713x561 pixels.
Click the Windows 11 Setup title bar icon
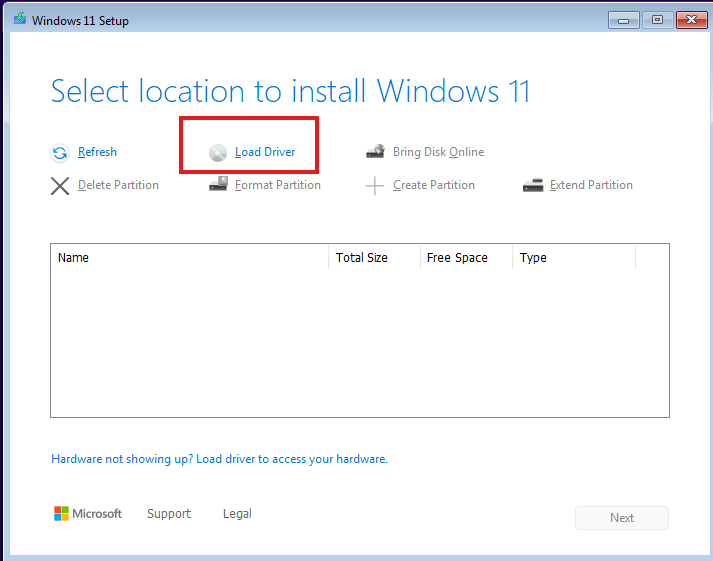point(19,20)
